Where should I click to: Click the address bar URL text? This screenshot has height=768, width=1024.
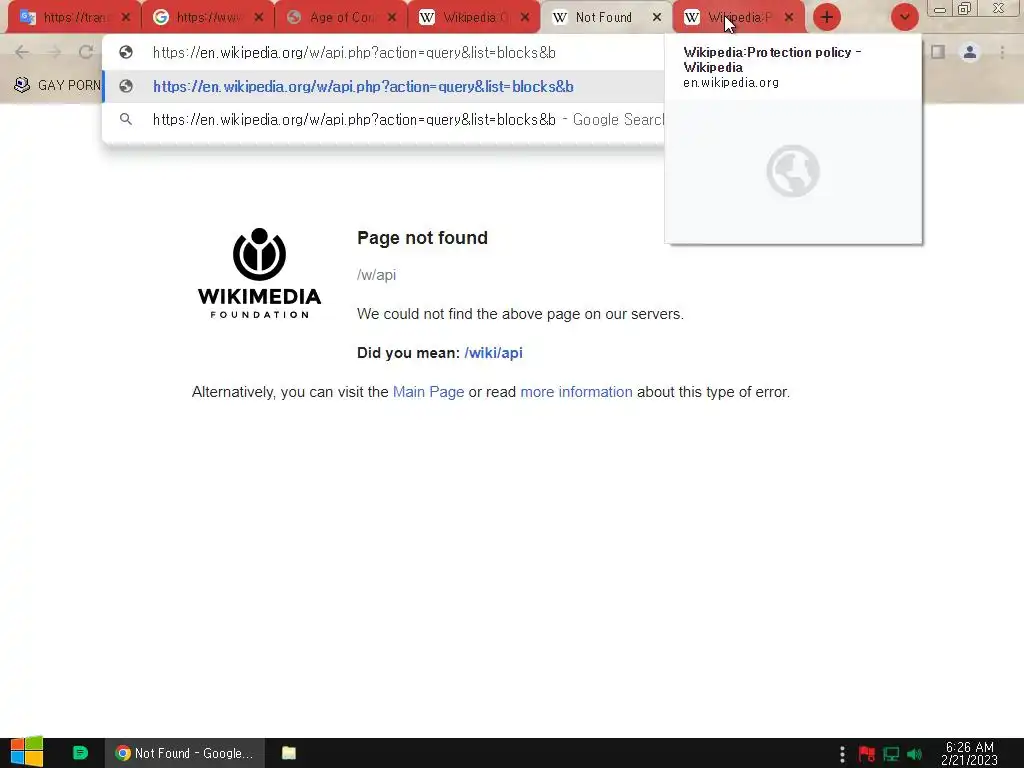point(354,52)
